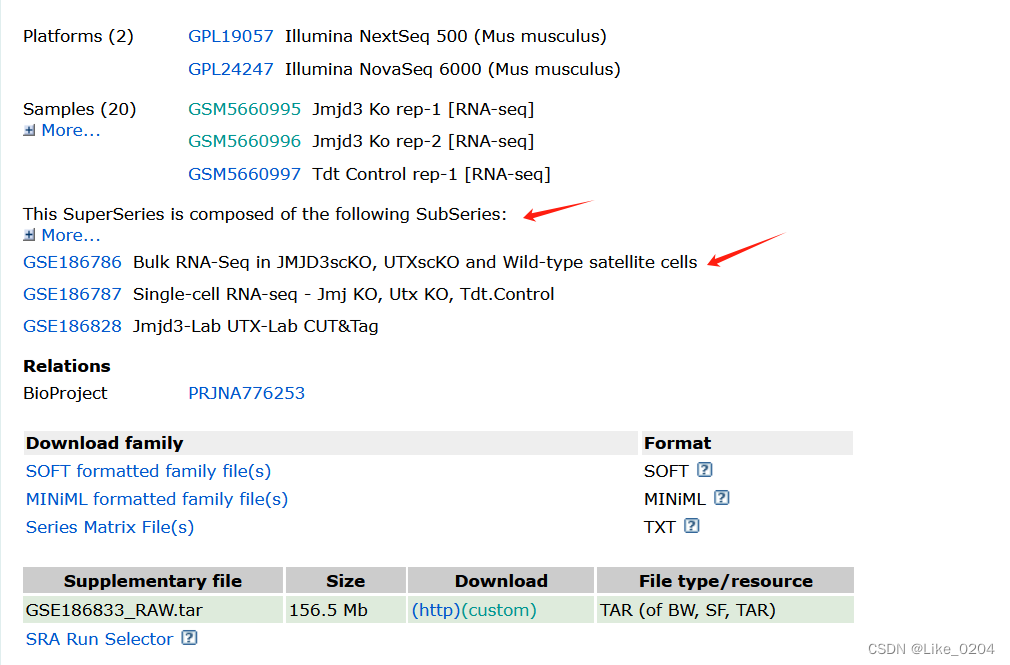Click the plus icon above Samples More link
This screenshot has width=1010, height=665.
point(31,130)
